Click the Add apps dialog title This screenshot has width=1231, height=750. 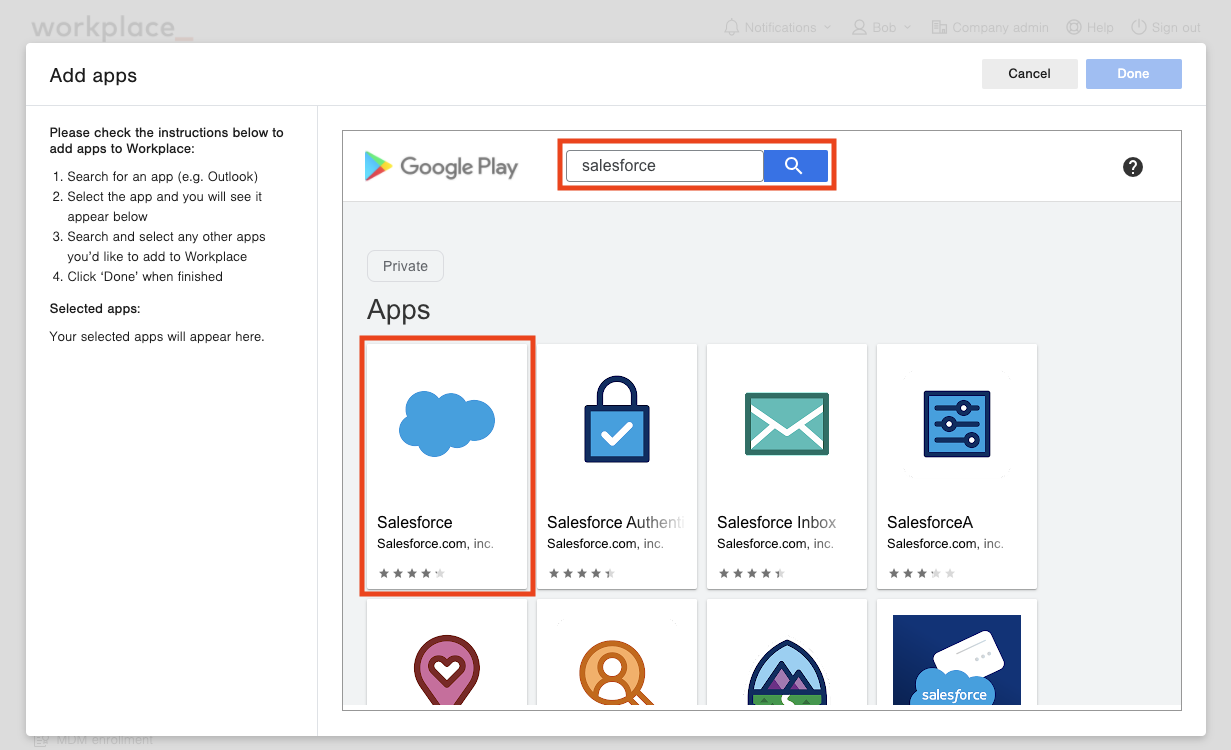[93, 76]
